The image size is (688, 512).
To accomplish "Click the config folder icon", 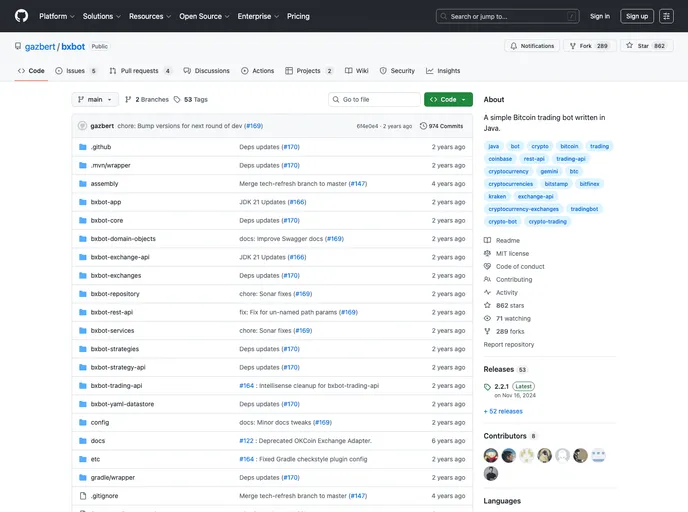I will [82, 422].
